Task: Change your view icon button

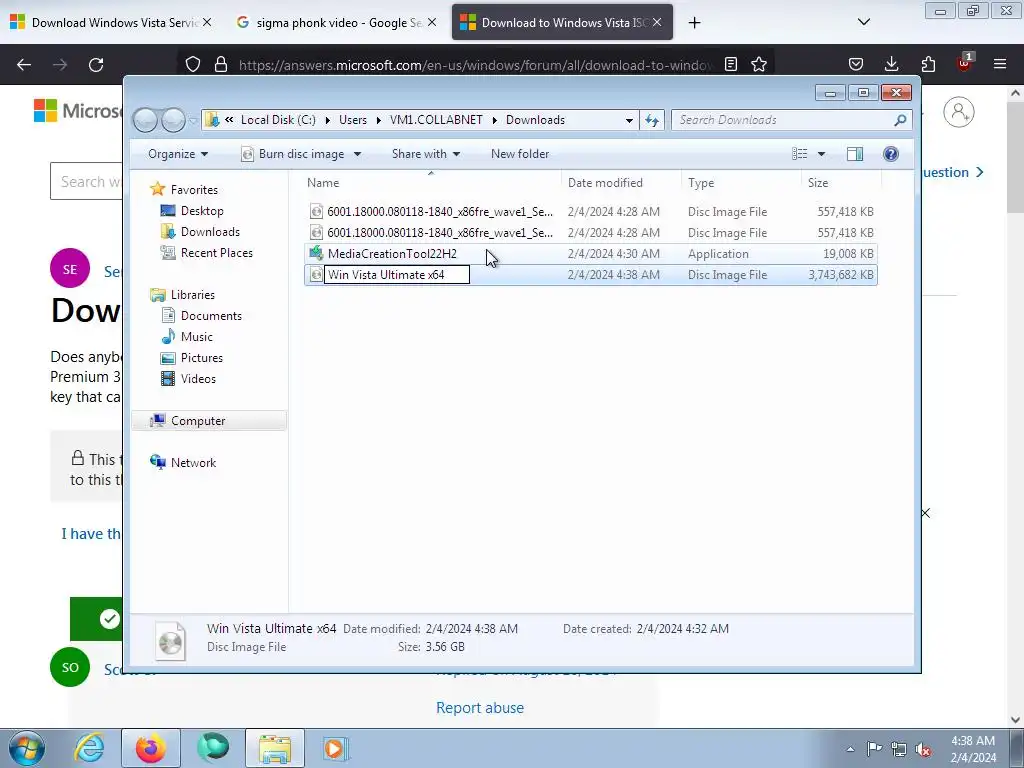Action: (799, 154)
